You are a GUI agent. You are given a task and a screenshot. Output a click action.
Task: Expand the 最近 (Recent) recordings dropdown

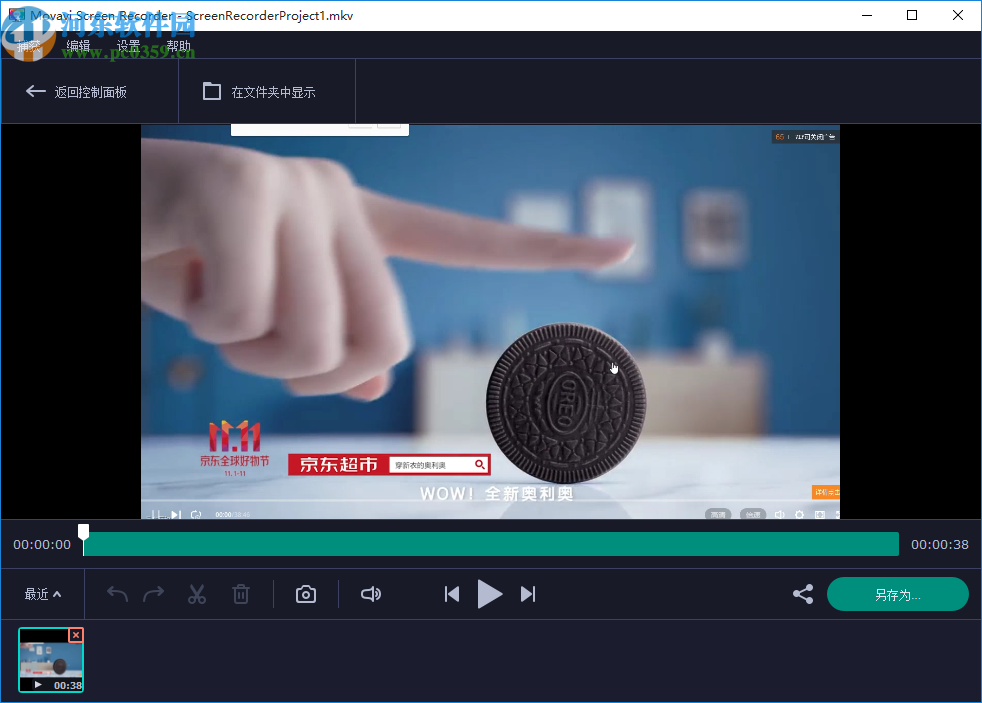pos(41,593)
